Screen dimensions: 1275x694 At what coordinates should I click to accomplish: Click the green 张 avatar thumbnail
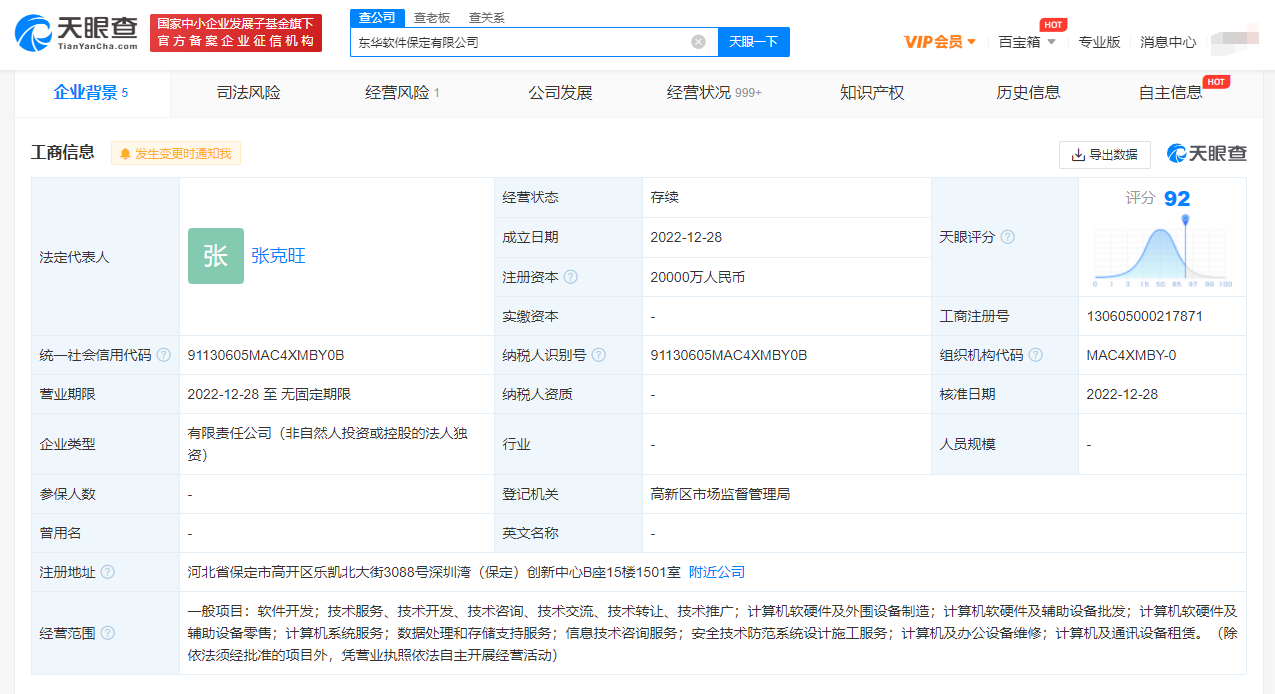[x=215, y=256]
